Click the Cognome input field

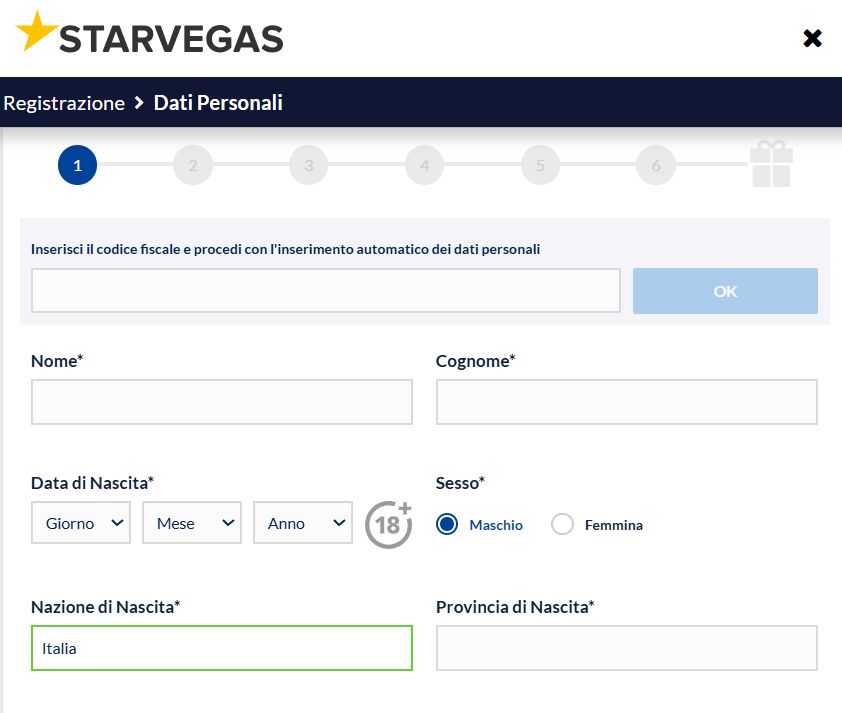point(626,401)
